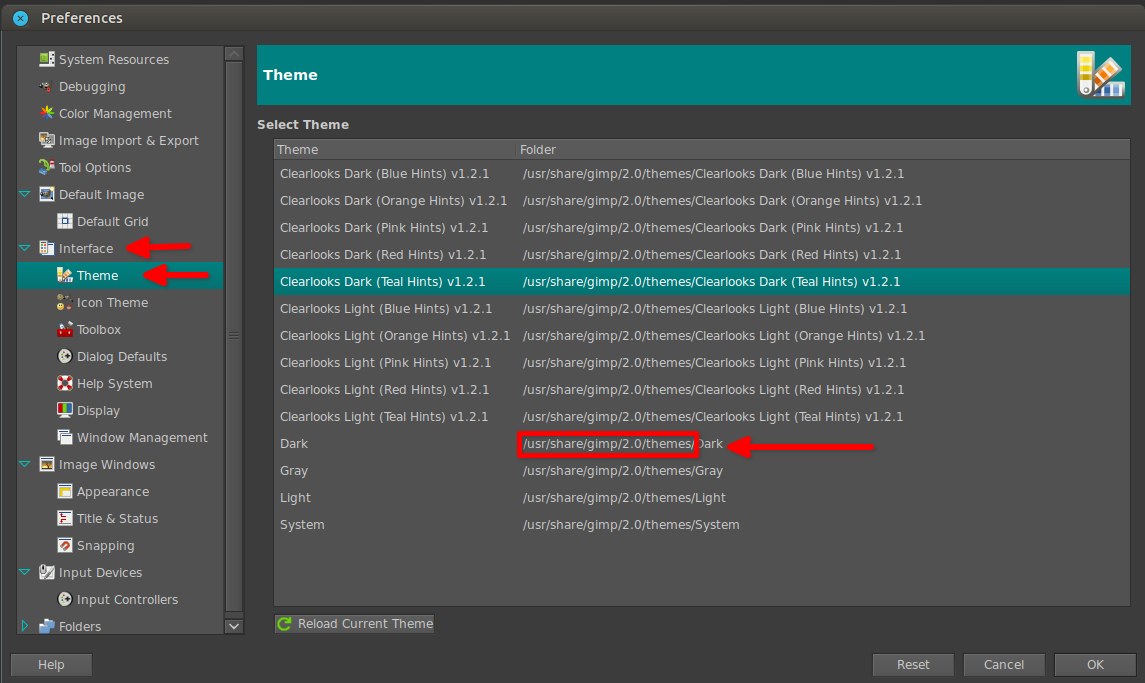Select Clearlooks Light (Pink Hints) v1.2.1 theme
The height and width of the screenshot is (683, 1145).
[x=702, y=363]
